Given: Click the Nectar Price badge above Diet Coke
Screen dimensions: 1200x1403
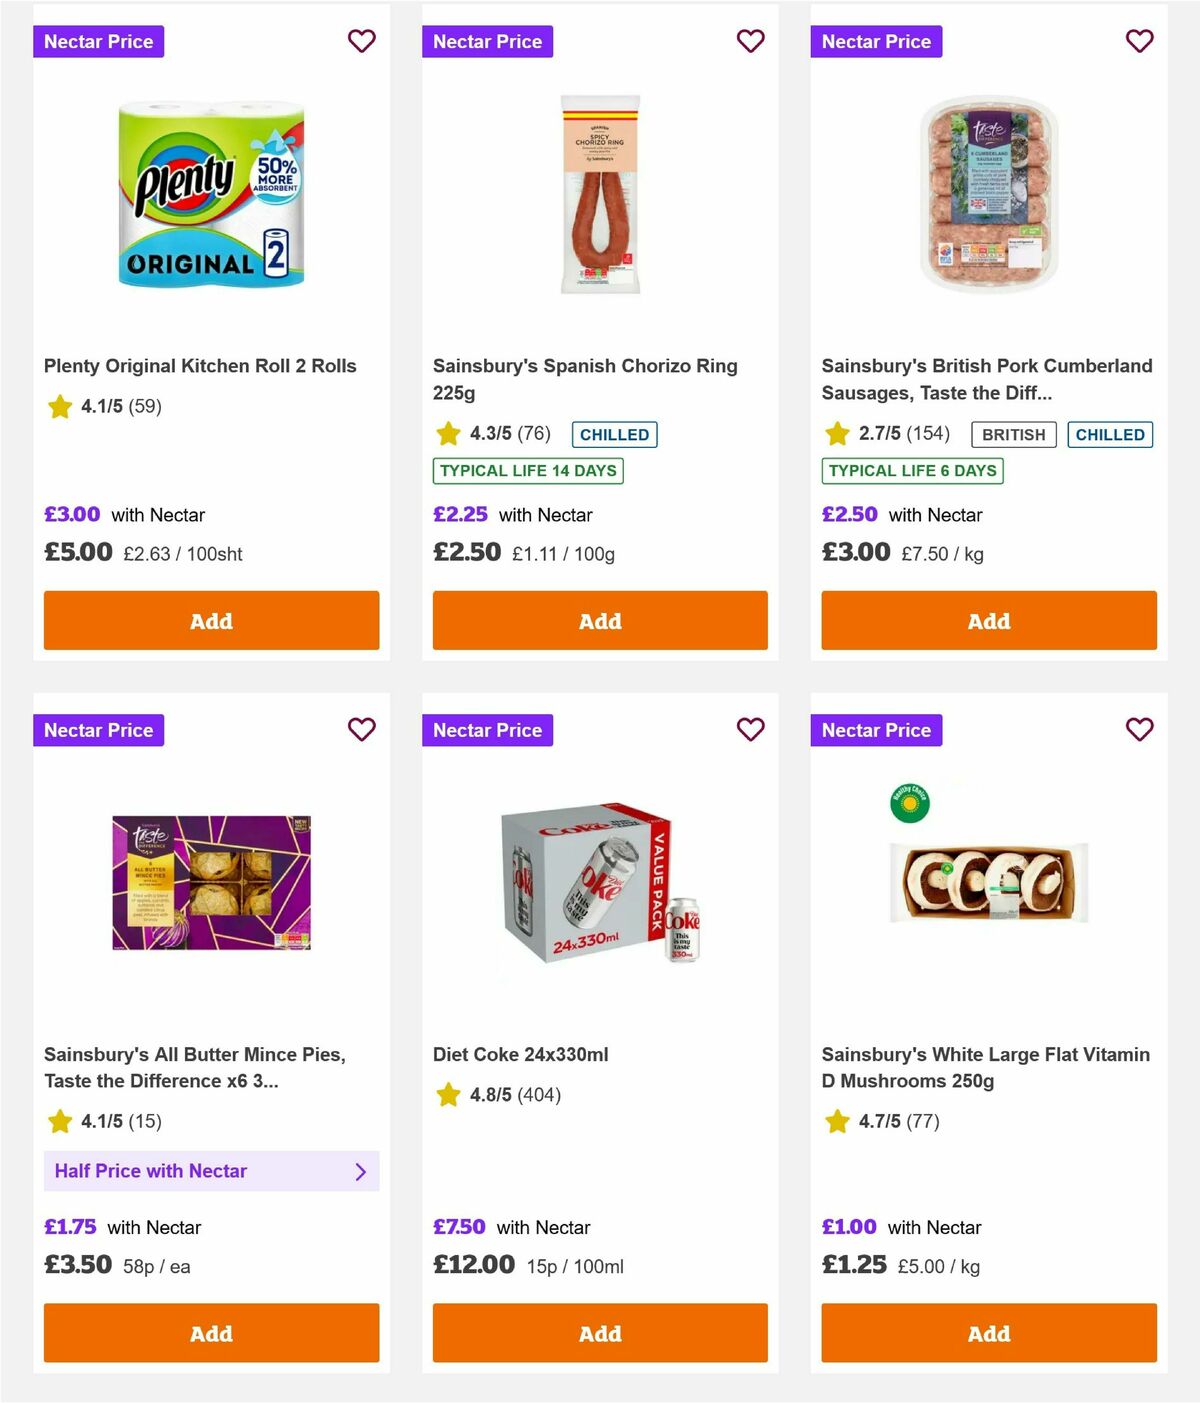Looking at the screenshot, I should tap(487, 730).
